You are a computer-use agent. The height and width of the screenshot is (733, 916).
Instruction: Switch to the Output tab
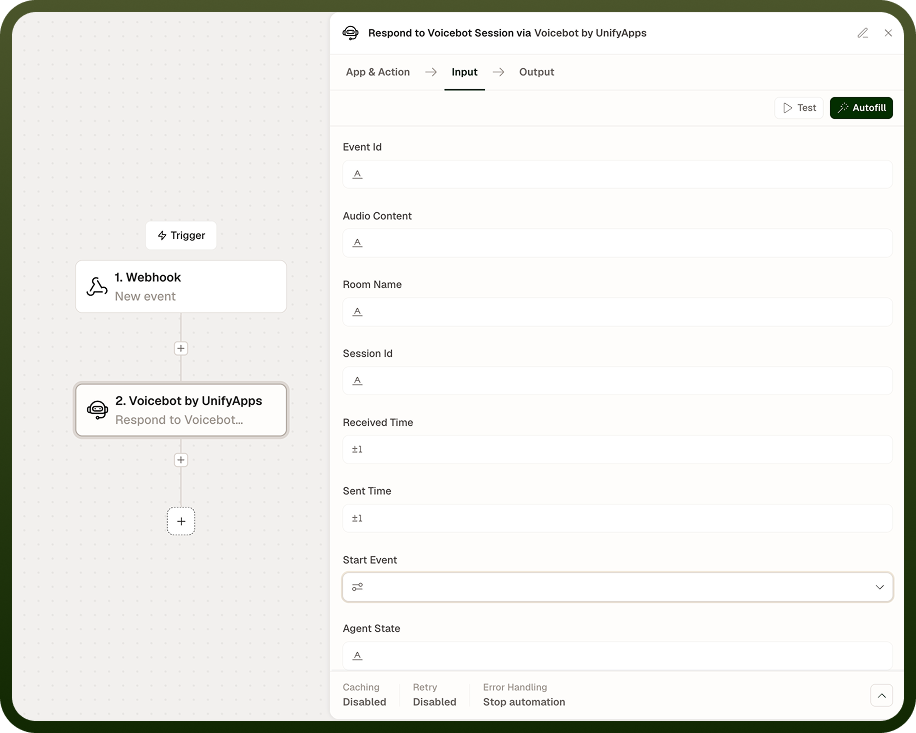[536, 72]
